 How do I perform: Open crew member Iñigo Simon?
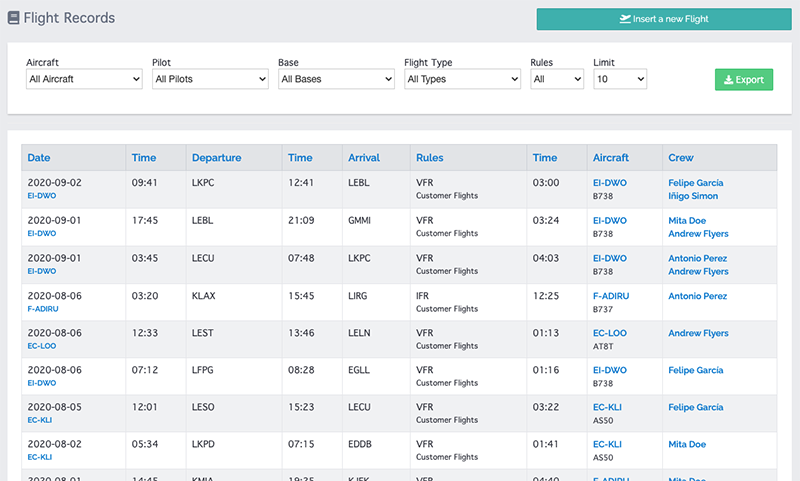(x=693, y=196)
